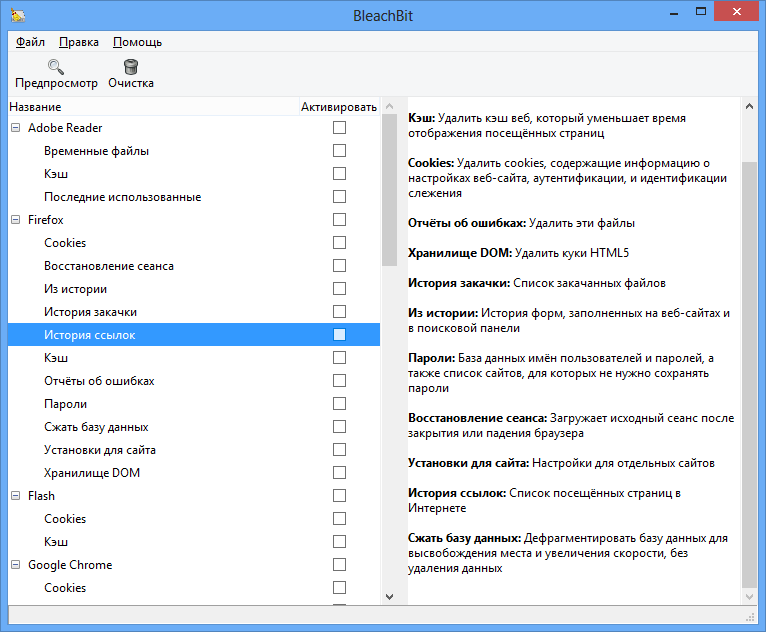The width and height of the screenshot is (766, 632).
Task: Click the Очистка trash can icon
Action: [131, 66]
